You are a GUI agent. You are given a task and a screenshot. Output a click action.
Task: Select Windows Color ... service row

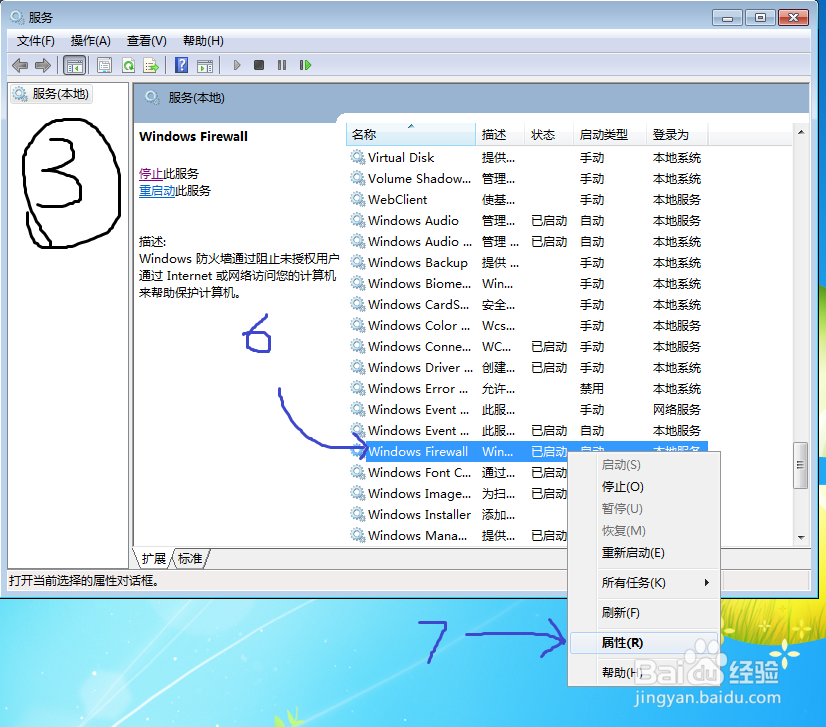527,326
